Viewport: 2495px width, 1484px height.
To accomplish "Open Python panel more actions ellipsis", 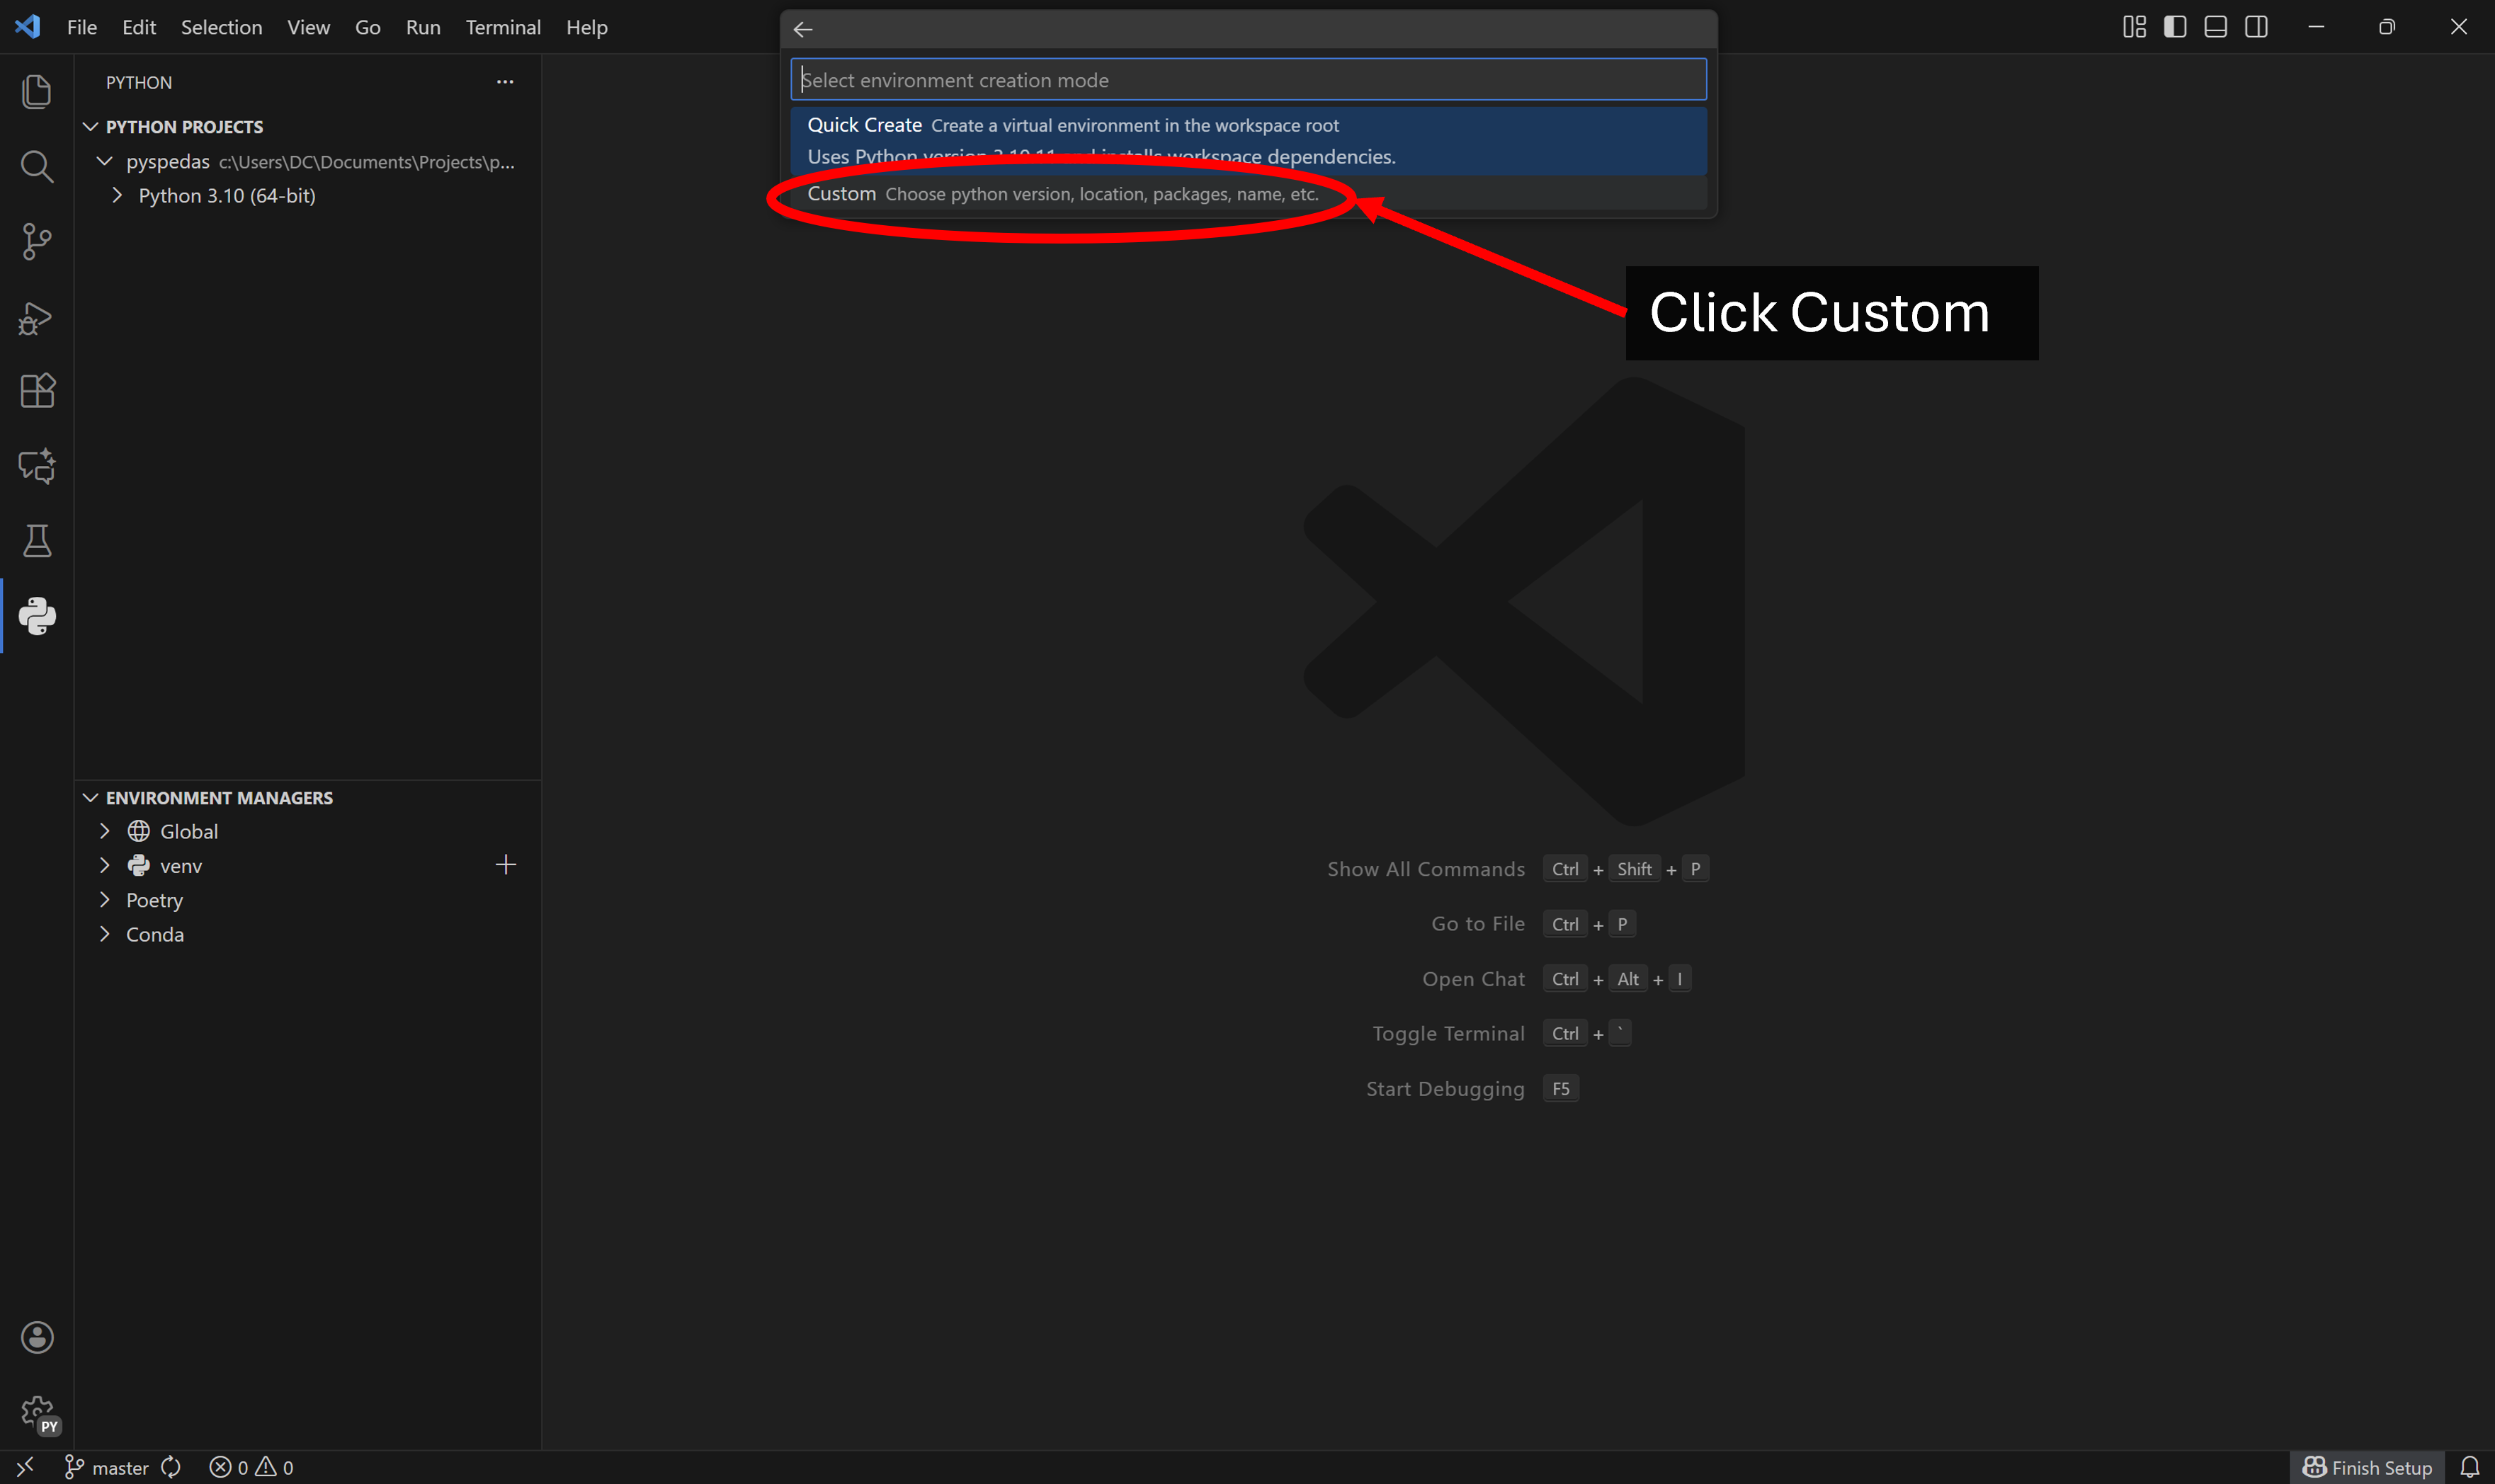I will pos(505,82).
